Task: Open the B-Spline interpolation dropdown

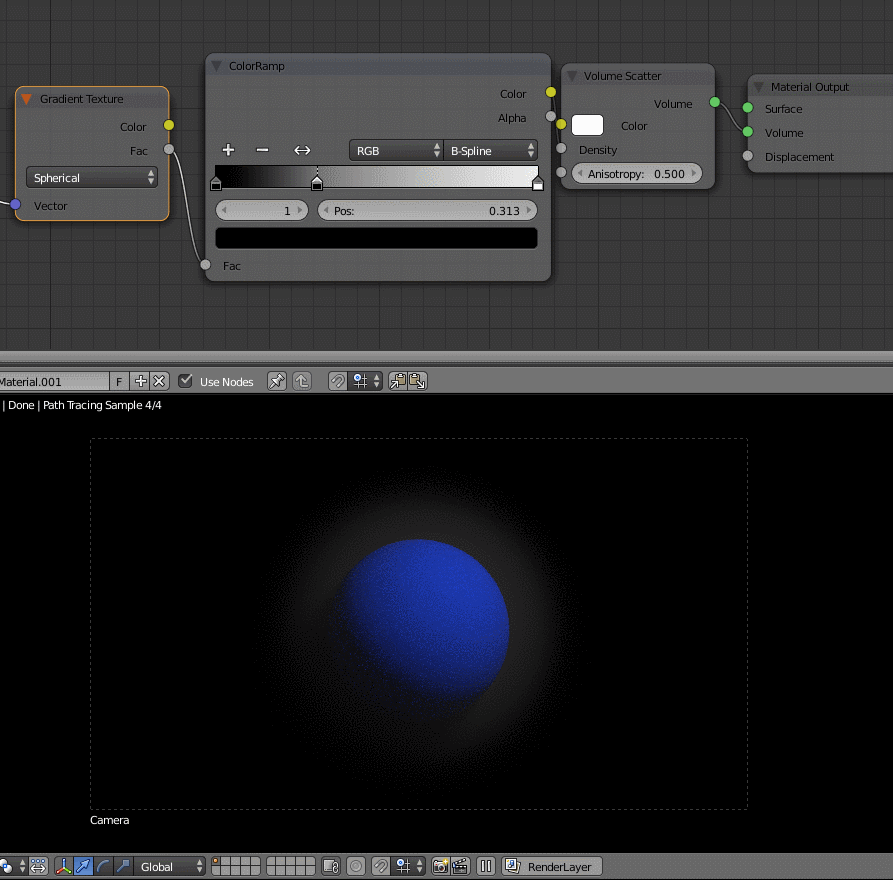Action: click(490, 150)
